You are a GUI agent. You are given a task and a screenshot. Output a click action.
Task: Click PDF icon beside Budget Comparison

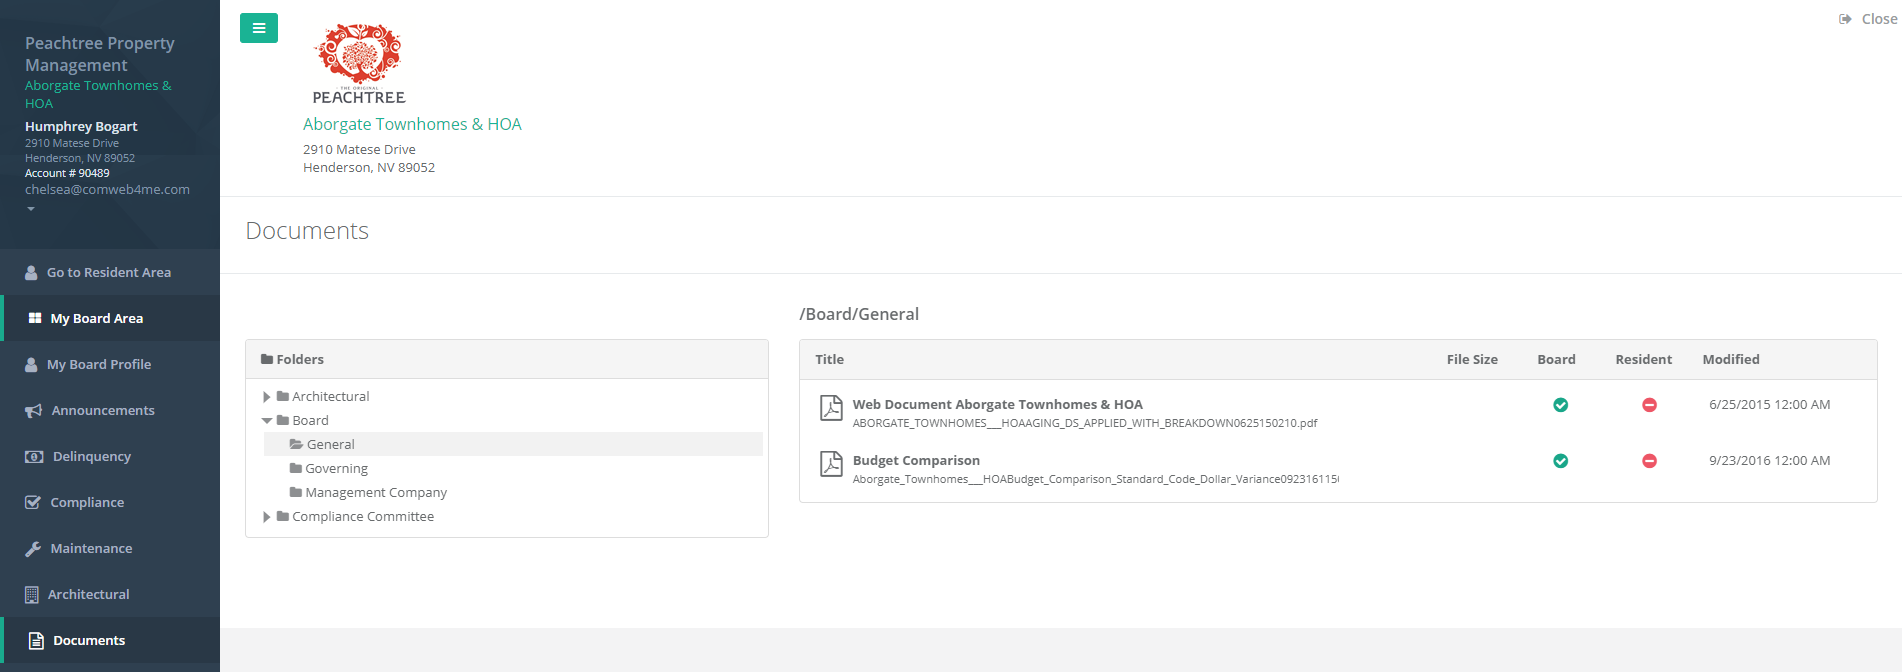[x=831, y=464]
